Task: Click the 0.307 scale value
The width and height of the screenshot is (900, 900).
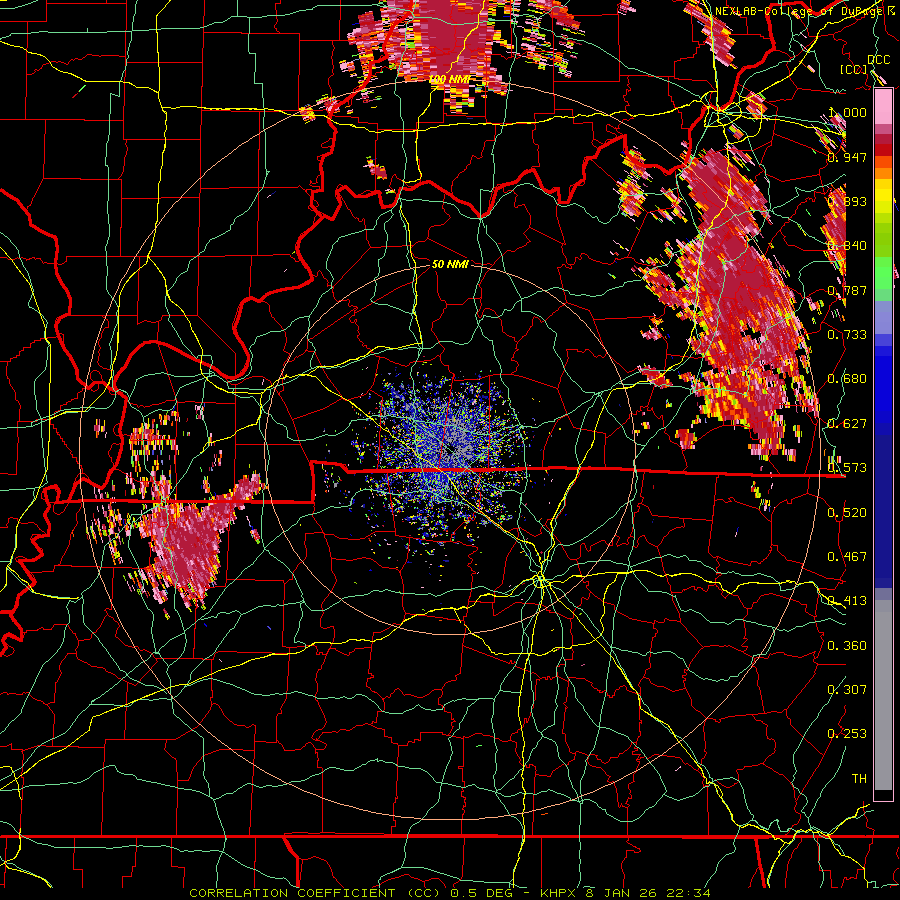Action: [847, 690]
